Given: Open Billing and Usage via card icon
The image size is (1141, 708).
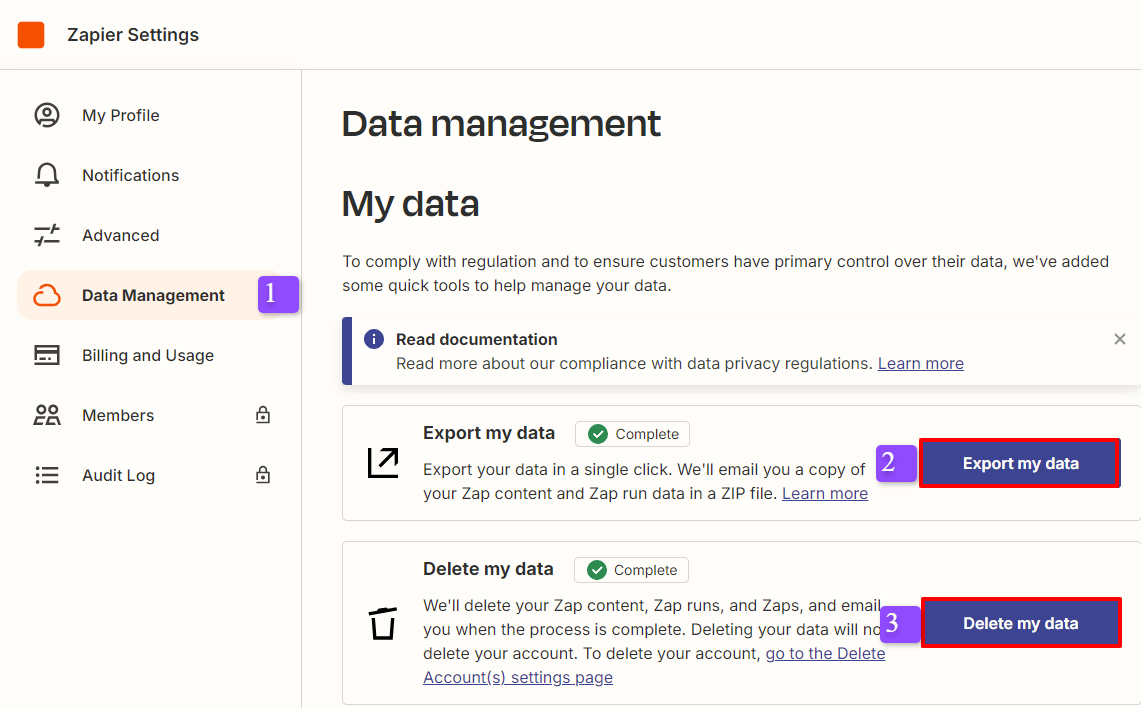Looking at the screenshot, I should 47,355.
